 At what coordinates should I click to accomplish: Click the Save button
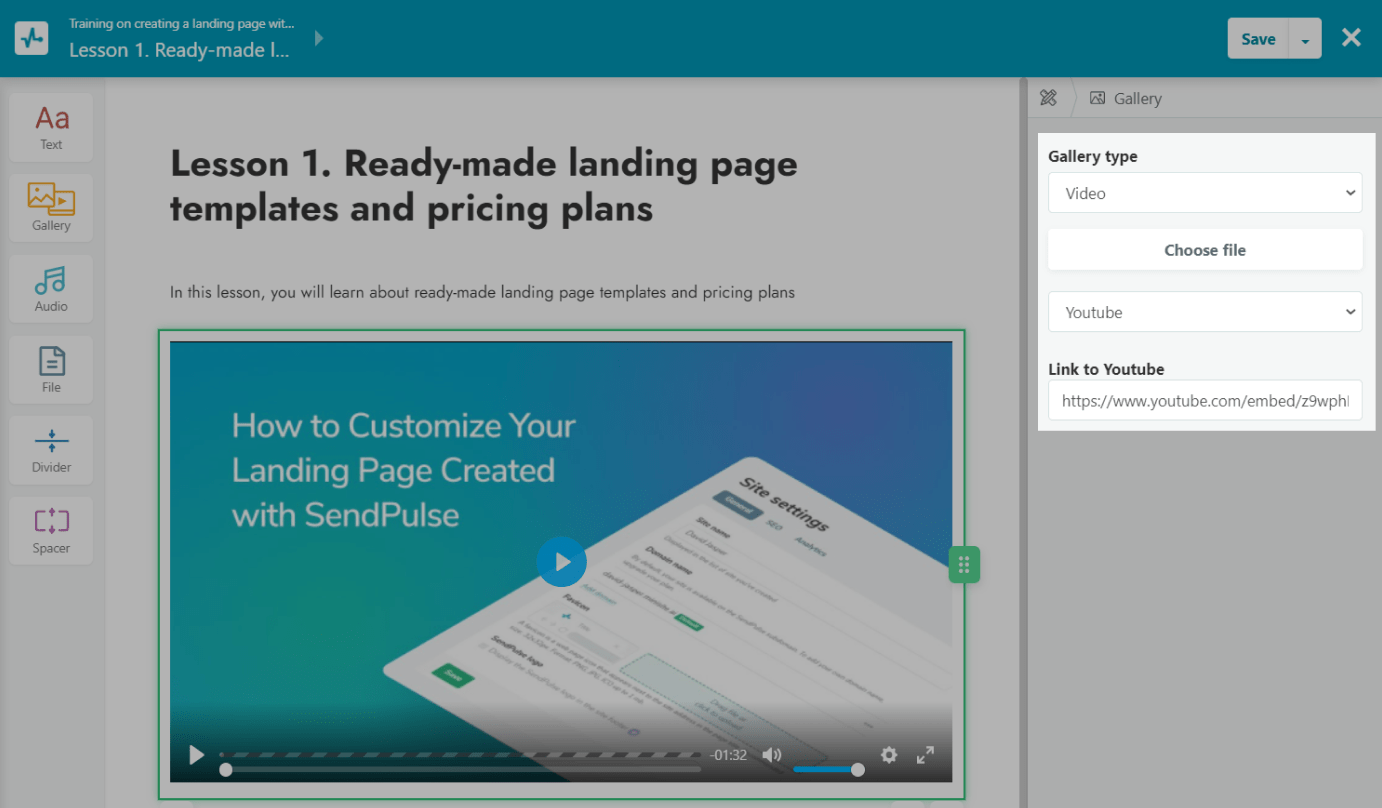pos(1258,39)
